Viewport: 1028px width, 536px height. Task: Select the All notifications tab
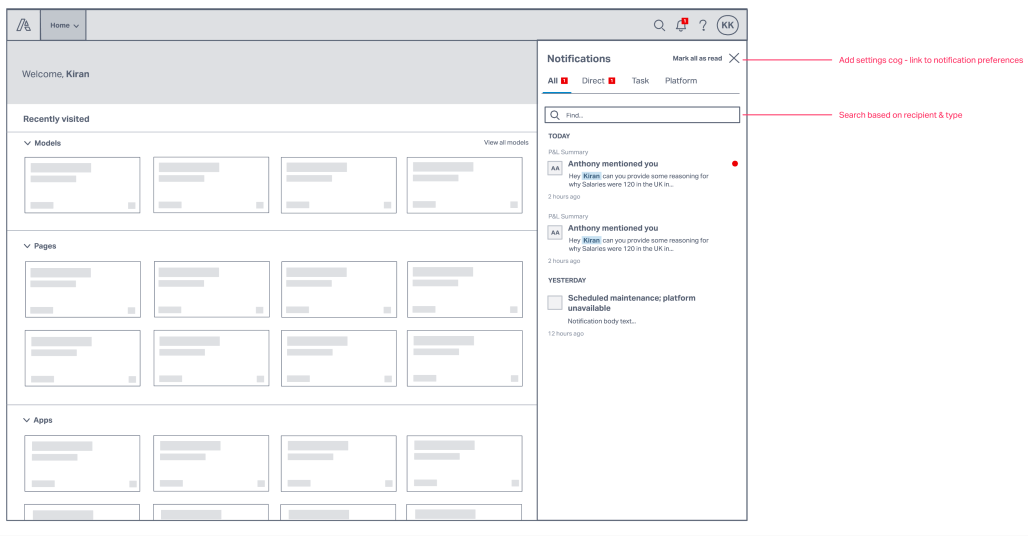557,81
